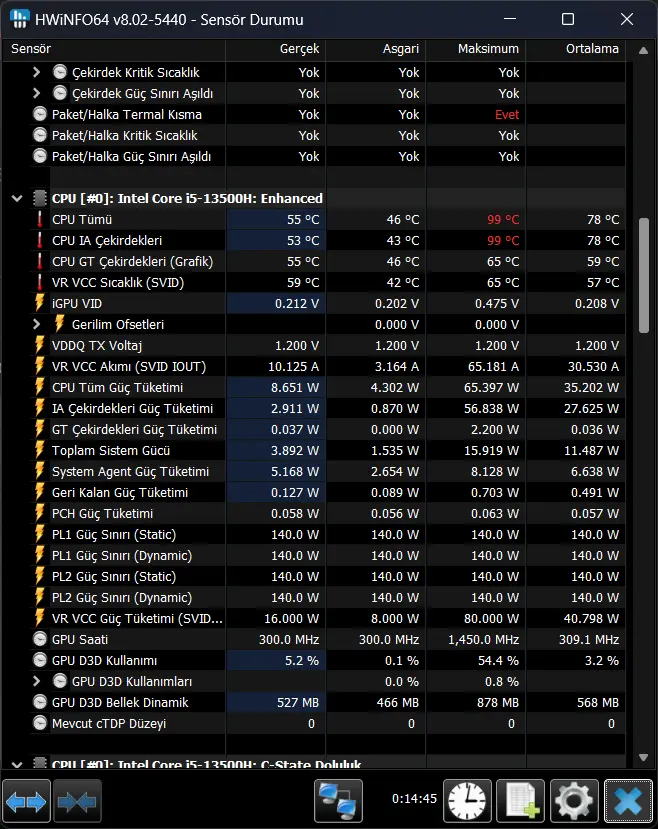Click the HWiNFO64 app icon in title bar
This screenshot has height=829, width=658.
click(20, 19)
